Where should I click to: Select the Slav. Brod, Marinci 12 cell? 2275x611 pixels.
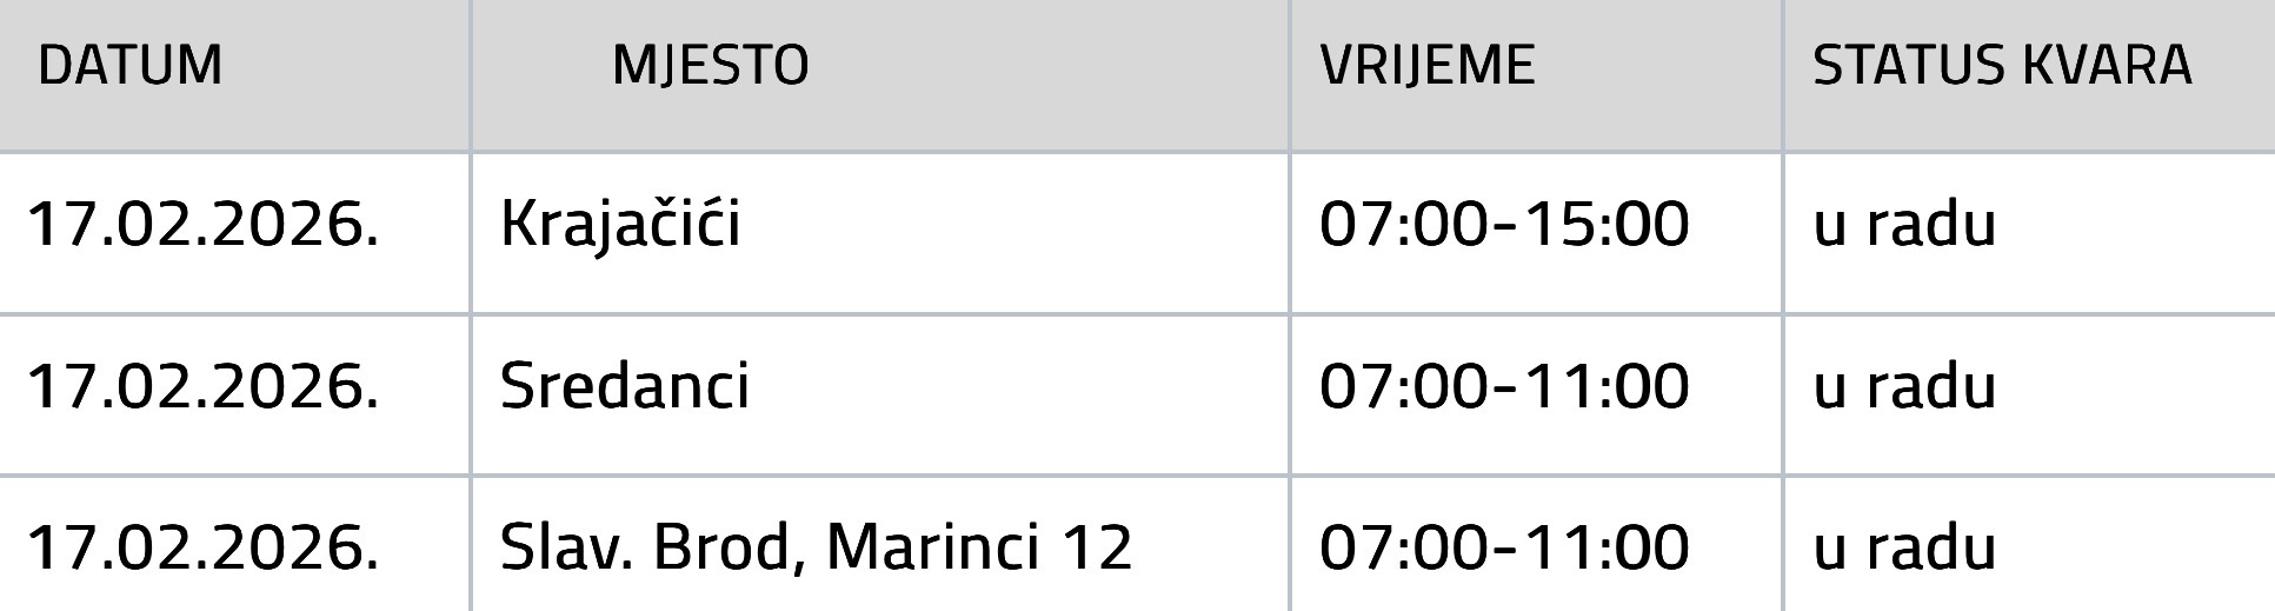pyautogui.click(x=815, y=548)
